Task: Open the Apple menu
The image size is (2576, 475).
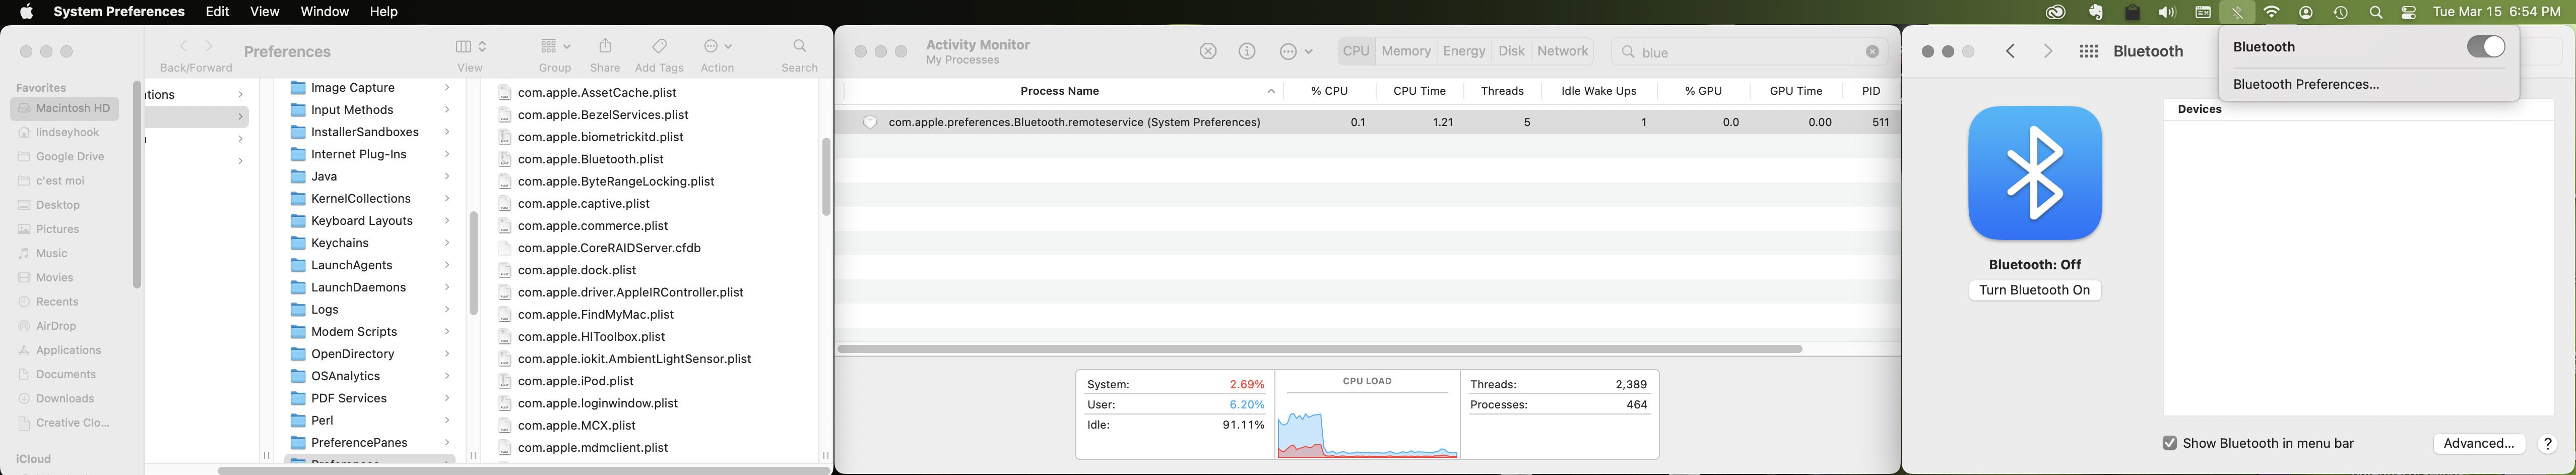Action: [27, 12]
